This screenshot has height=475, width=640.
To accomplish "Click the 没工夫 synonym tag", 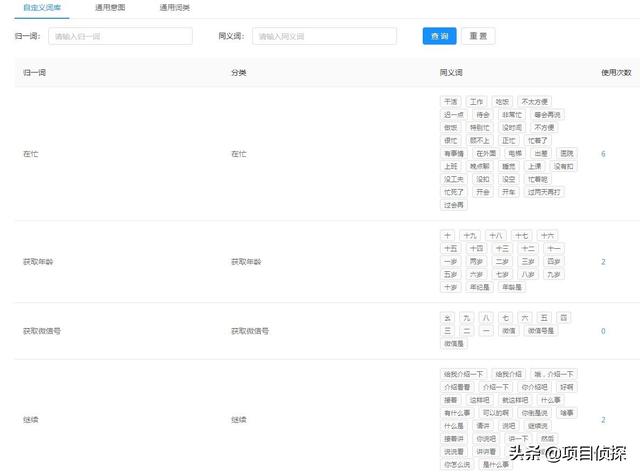I will point(454,179).
